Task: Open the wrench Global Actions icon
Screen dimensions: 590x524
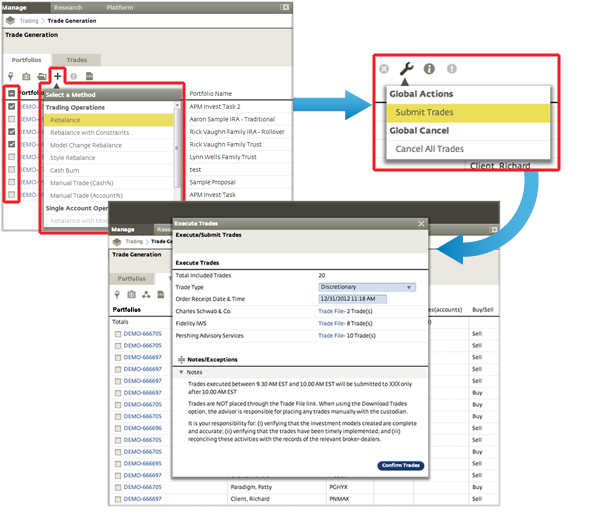Action: 406,68
